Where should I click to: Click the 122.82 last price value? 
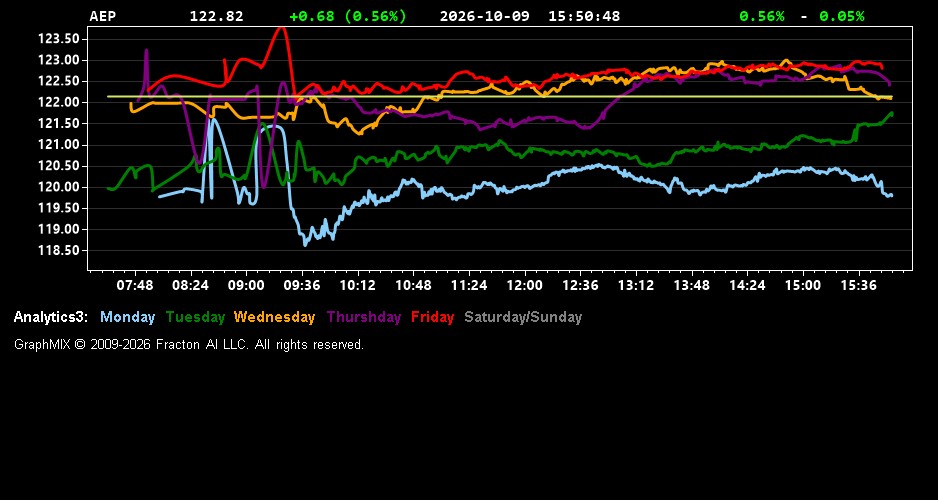217,16
